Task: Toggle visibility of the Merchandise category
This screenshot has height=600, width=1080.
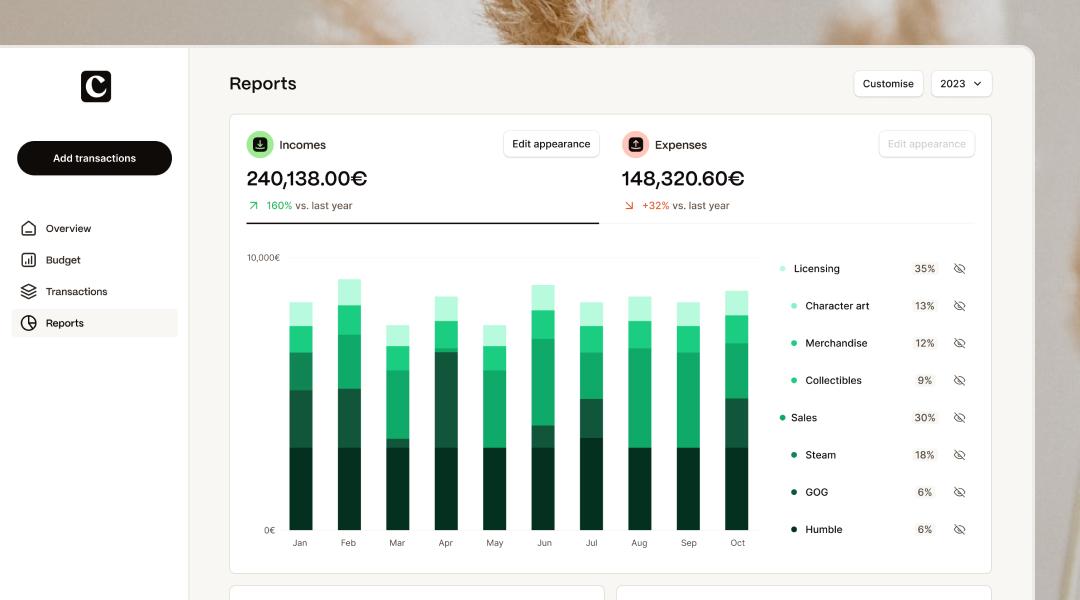Action: point(959,343)
